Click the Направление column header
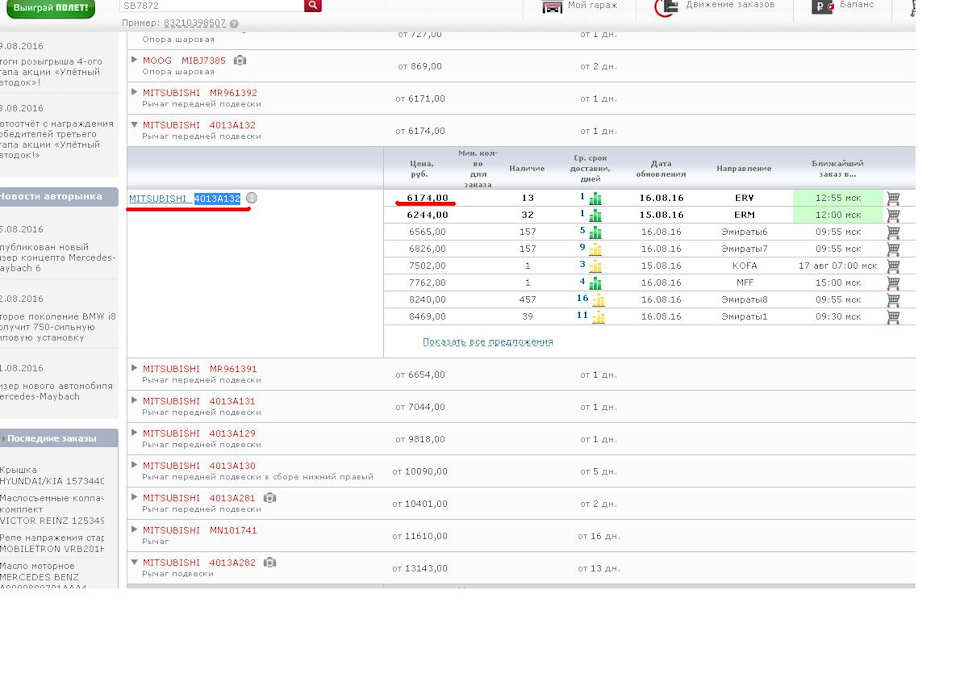Viewport: 960px width, 678px height. 744,168
